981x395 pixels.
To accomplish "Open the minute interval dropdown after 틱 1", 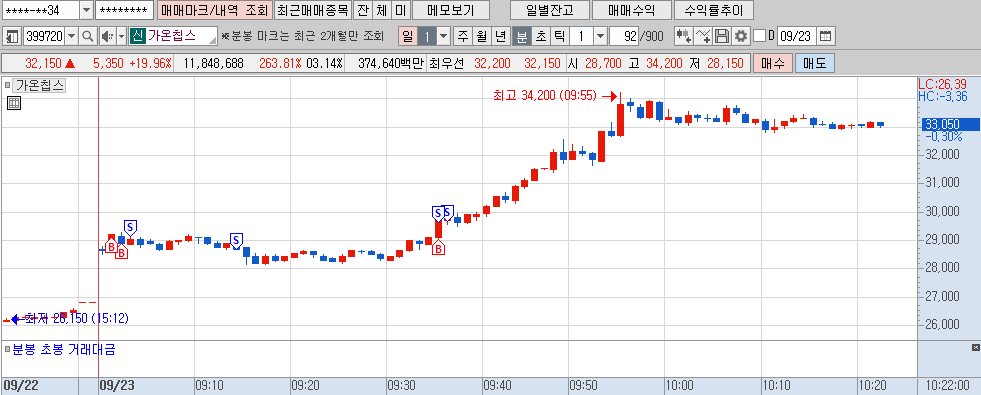I will [x=601, y=36].
